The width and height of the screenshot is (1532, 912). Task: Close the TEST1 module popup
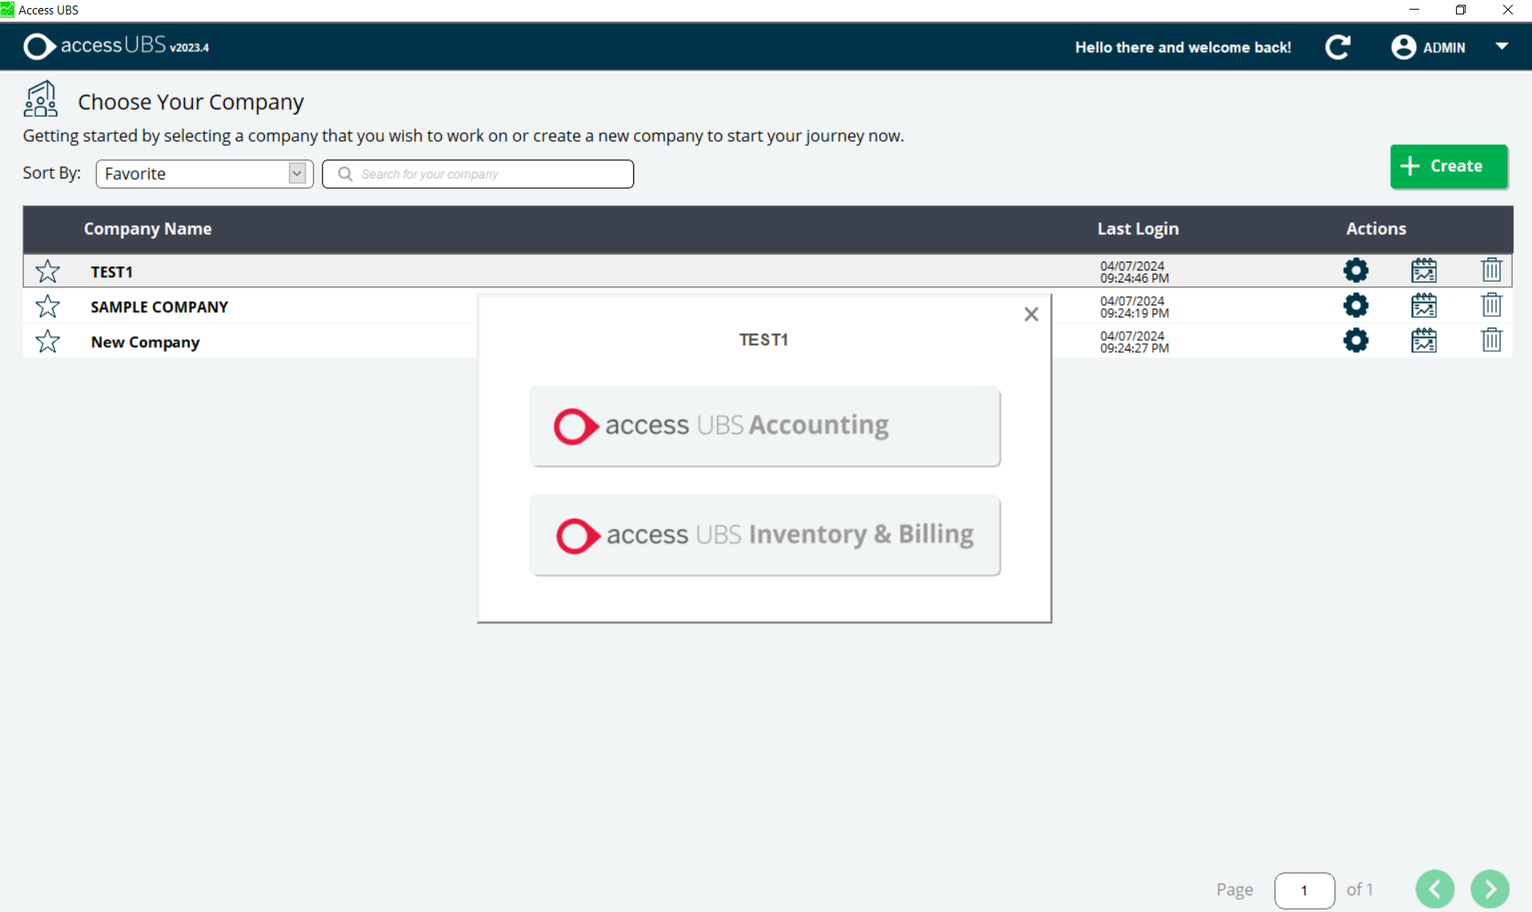tap(1031, 314)
